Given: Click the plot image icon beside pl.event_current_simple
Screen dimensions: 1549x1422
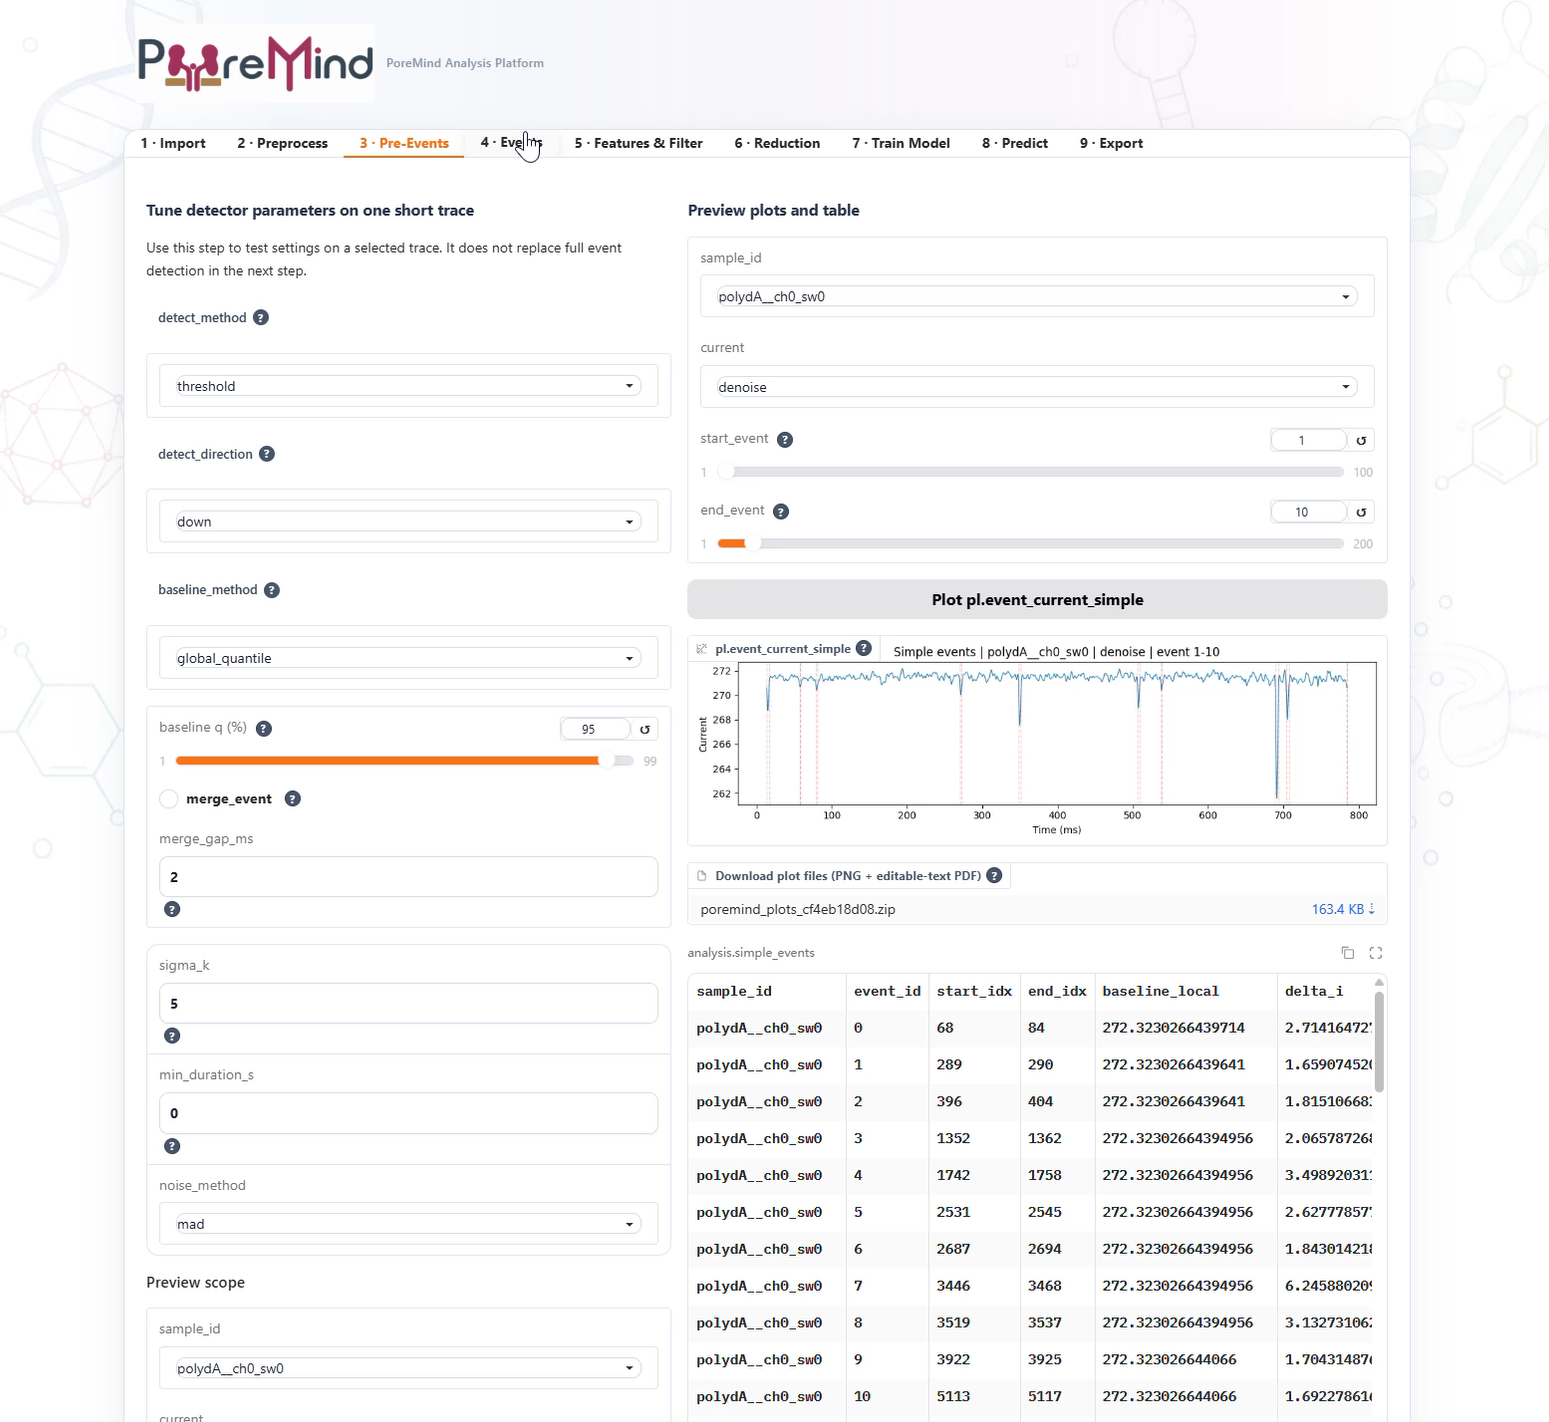Looking at the screenshot, I should point(702,649).
